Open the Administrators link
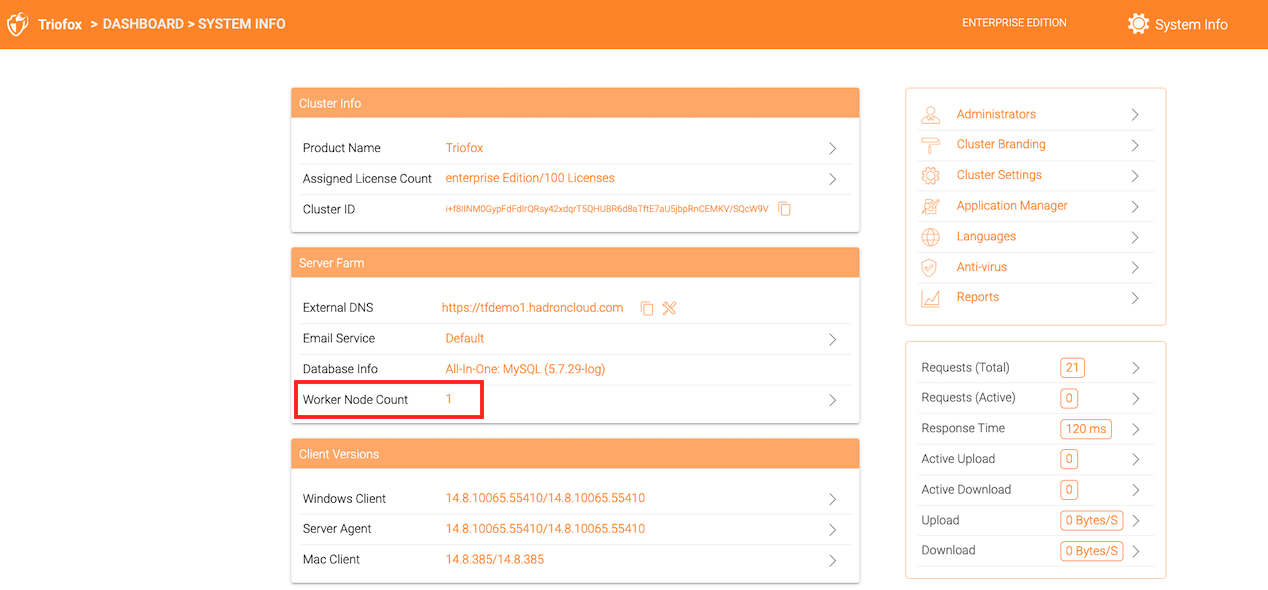The height and width of the screenshot is (590, 1268). 996,114
